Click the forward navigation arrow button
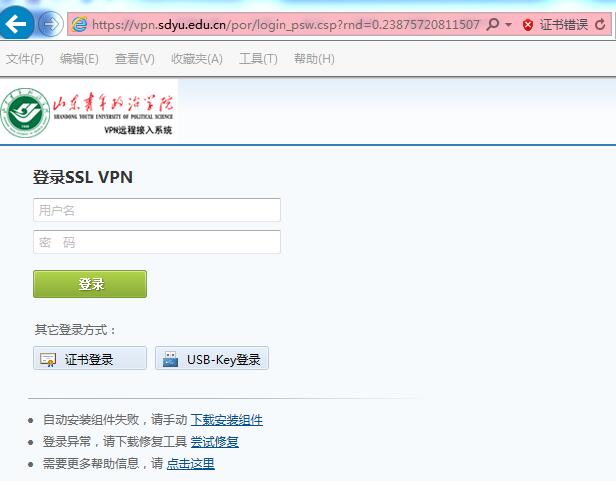This screenshot has height=481, width=616. (51, 24)
